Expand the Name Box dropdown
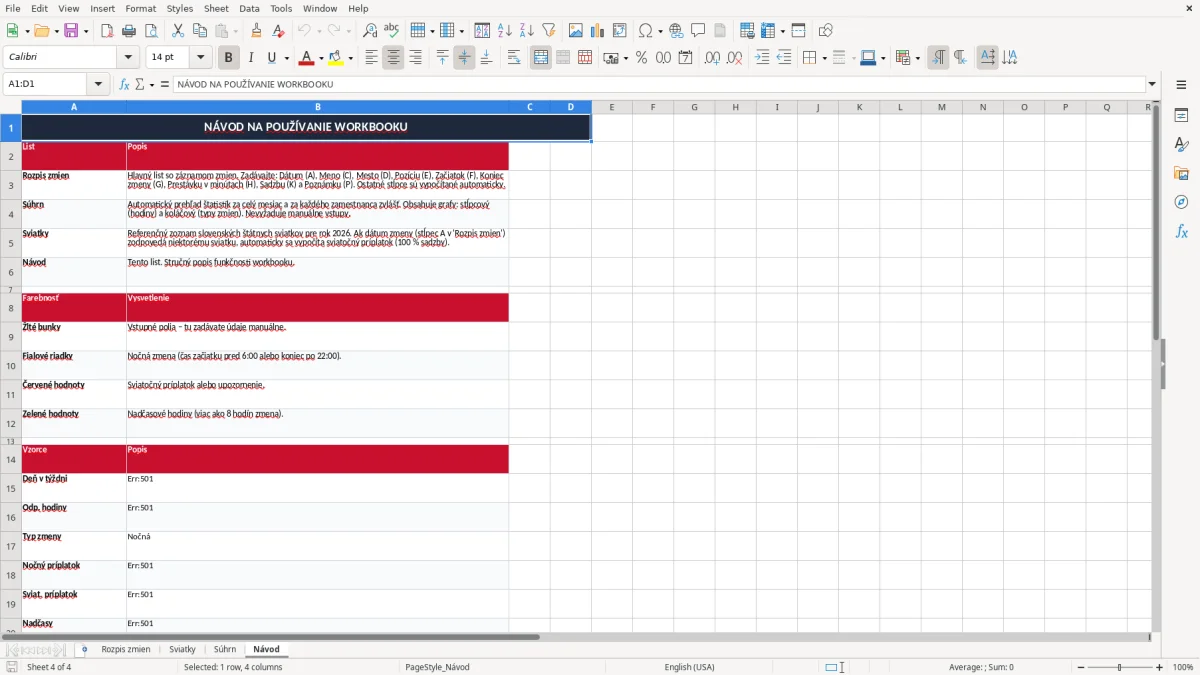This screenshot has width=1200, height=675. click(98, 84)
